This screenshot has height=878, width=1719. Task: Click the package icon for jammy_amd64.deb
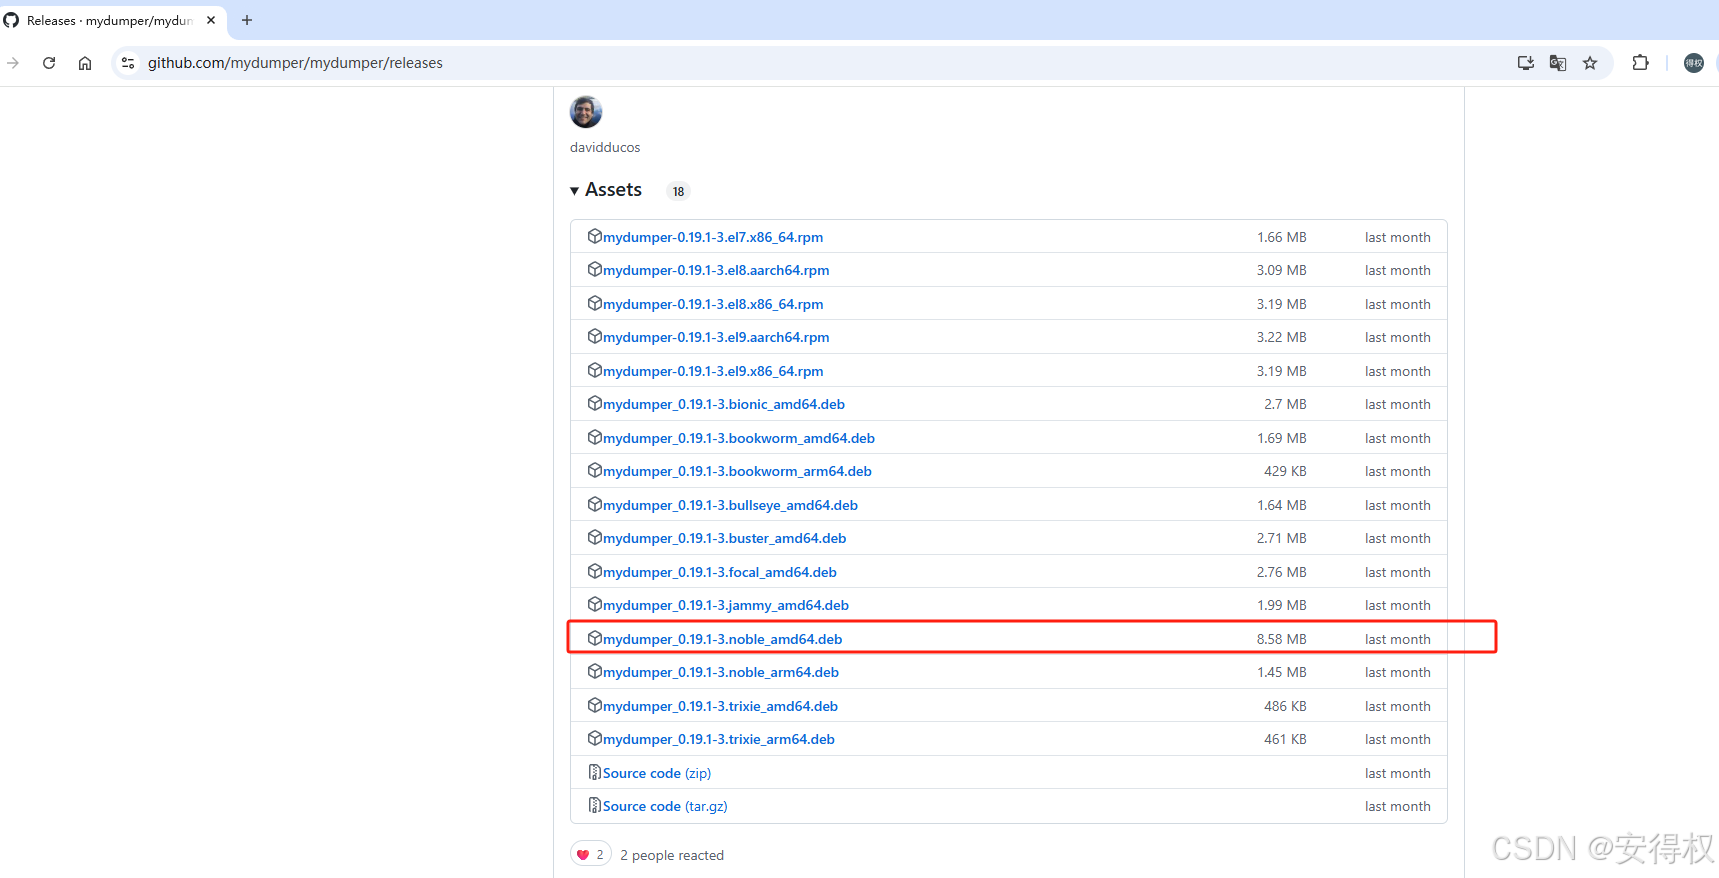click(x=594, y=604)
